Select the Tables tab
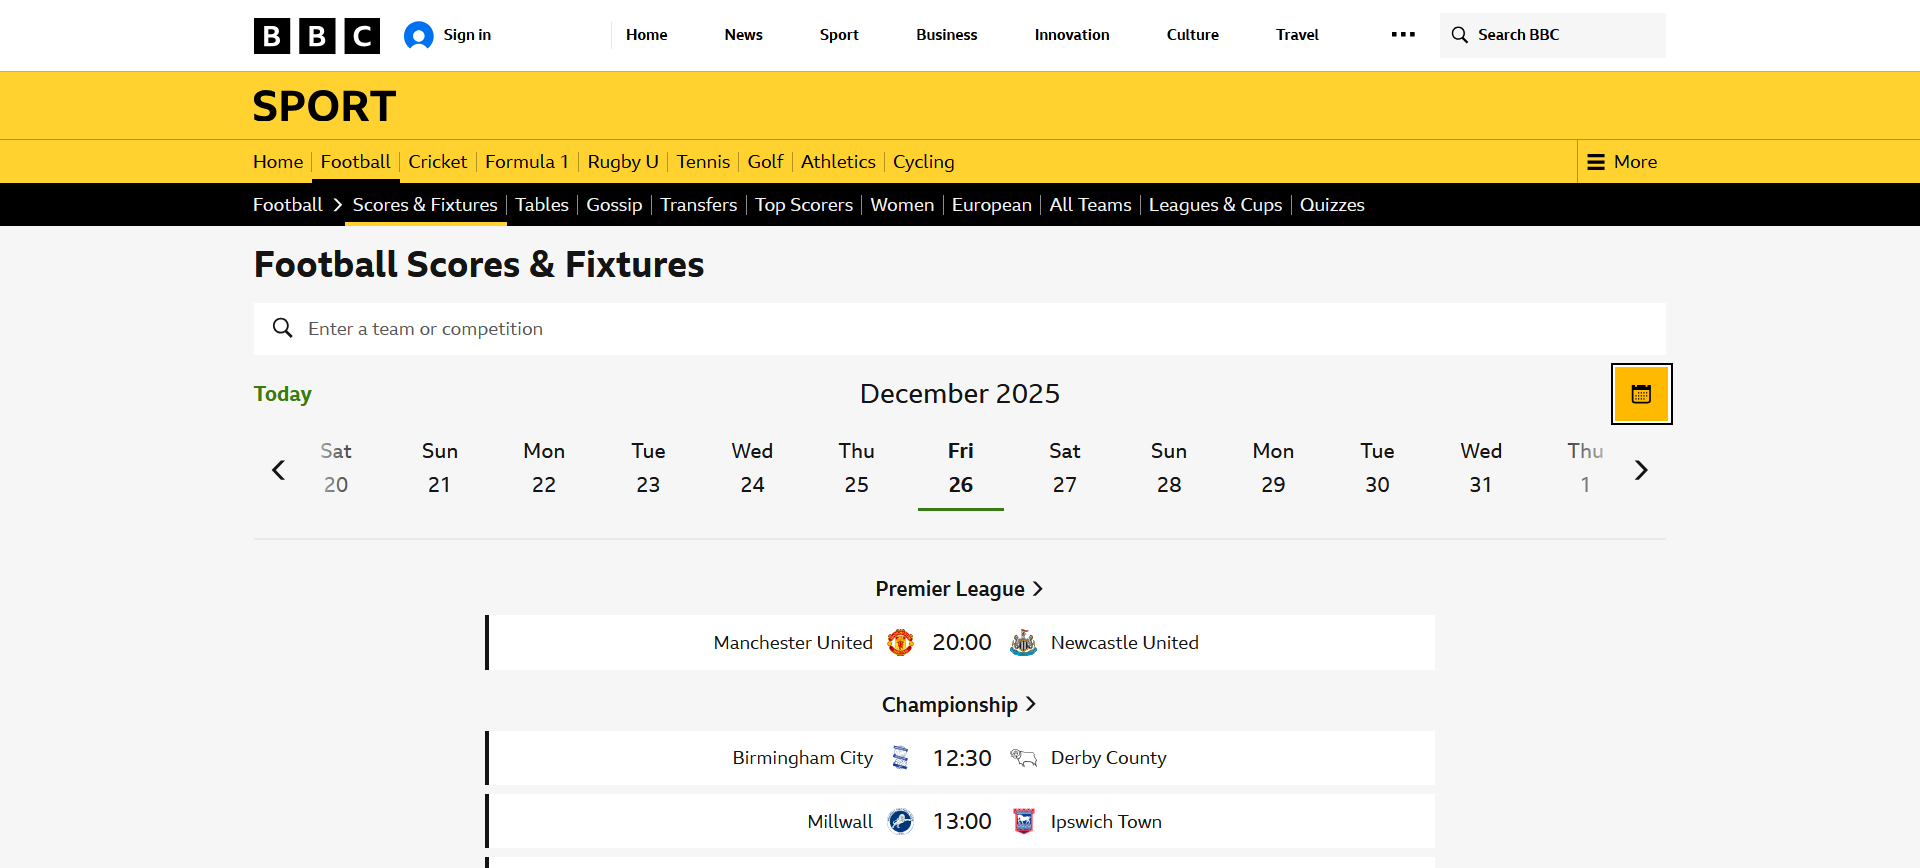This screenshot has width=1920, height=868. [542, 205]
